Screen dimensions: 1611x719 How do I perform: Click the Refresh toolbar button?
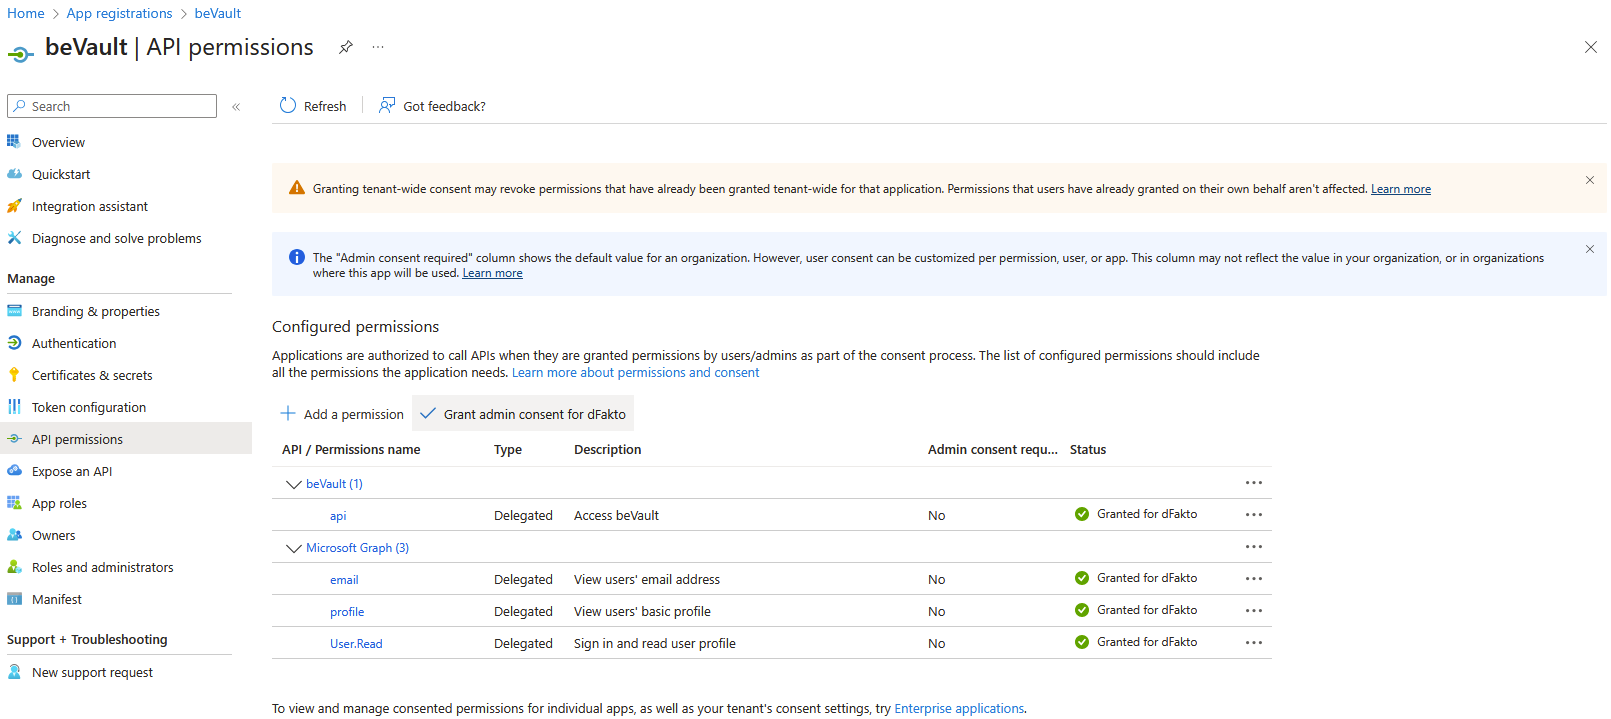313,106
